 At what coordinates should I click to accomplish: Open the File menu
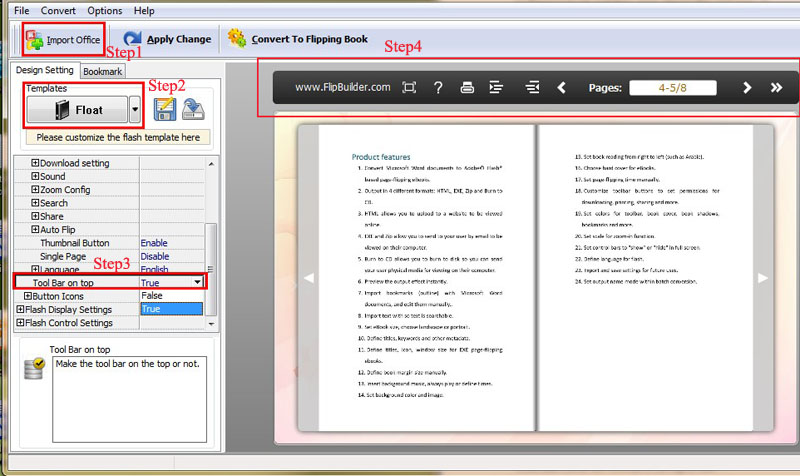(21, 10)
